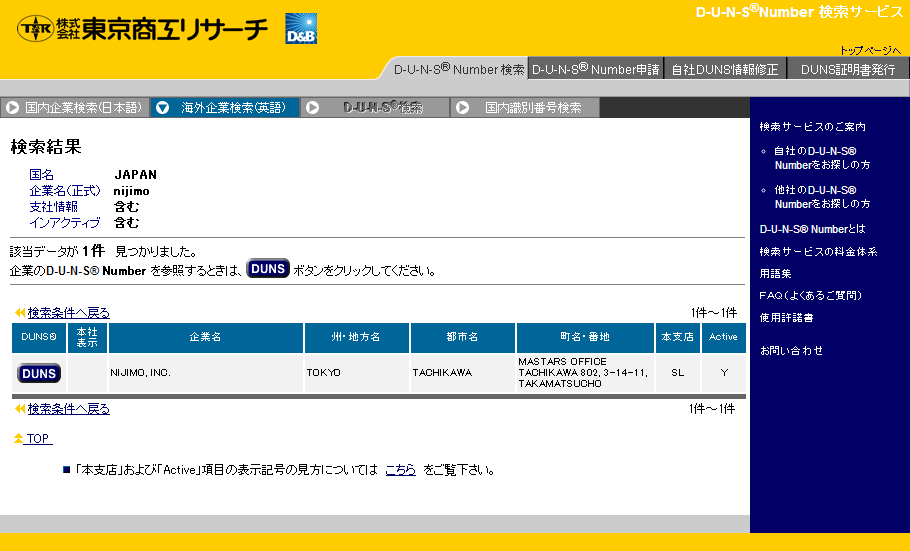Viewport: 910px width, 551px height.
Task: Click the D&B logo icon
Action: pos(301,28)
